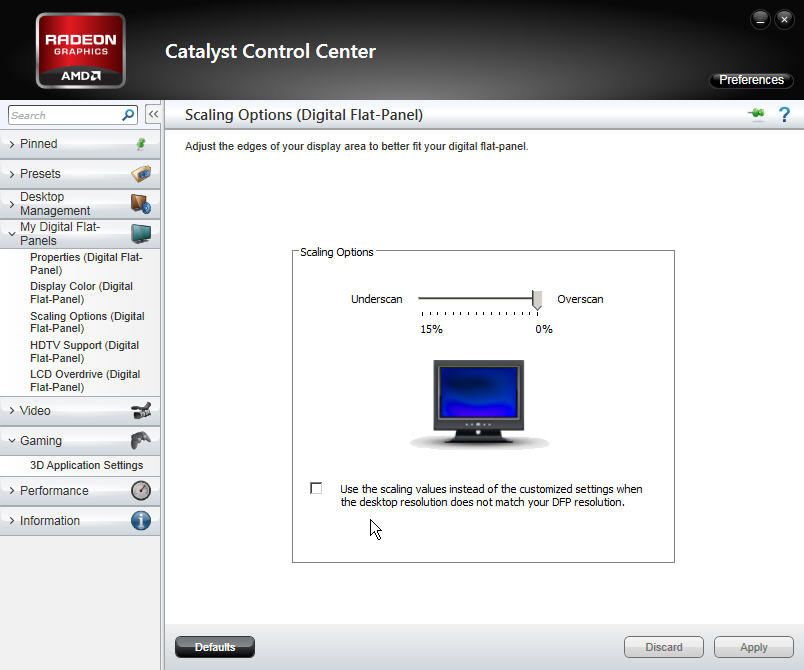Enable use scaling values instead of customized settings
This screenshot has height=670, width=804.
coord(316,488)
